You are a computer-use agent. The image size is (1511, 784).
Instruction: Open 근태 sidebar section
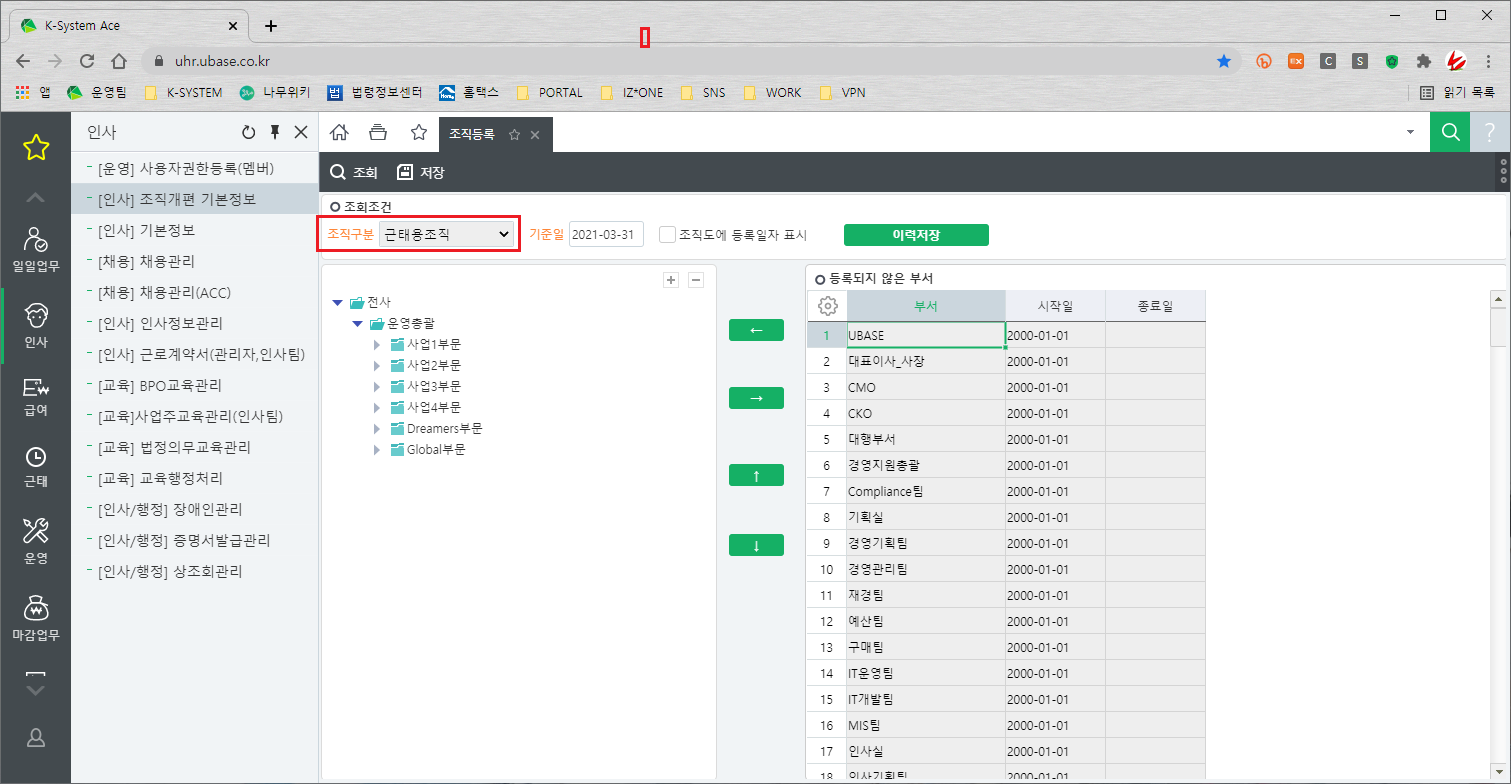36,466
